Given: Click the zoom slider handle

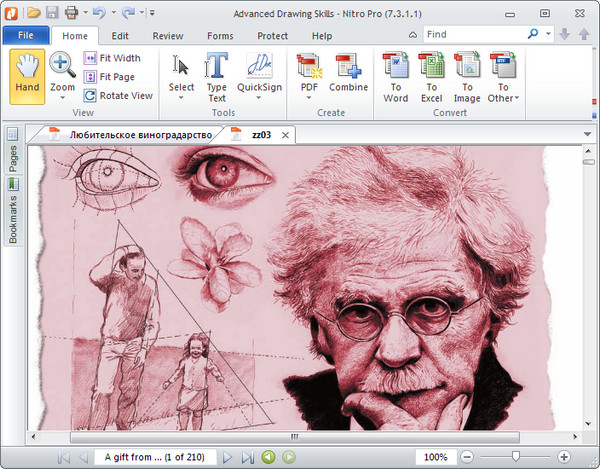Looking at the screenshot, I should (x=515, y=457).
